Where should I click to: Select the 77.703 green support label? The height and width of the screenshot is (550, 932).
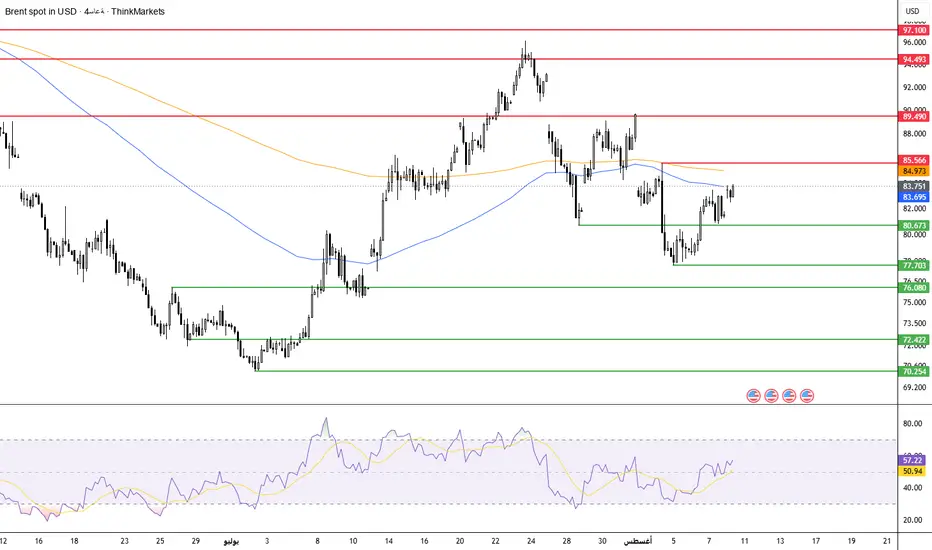(x=914, y=265)
